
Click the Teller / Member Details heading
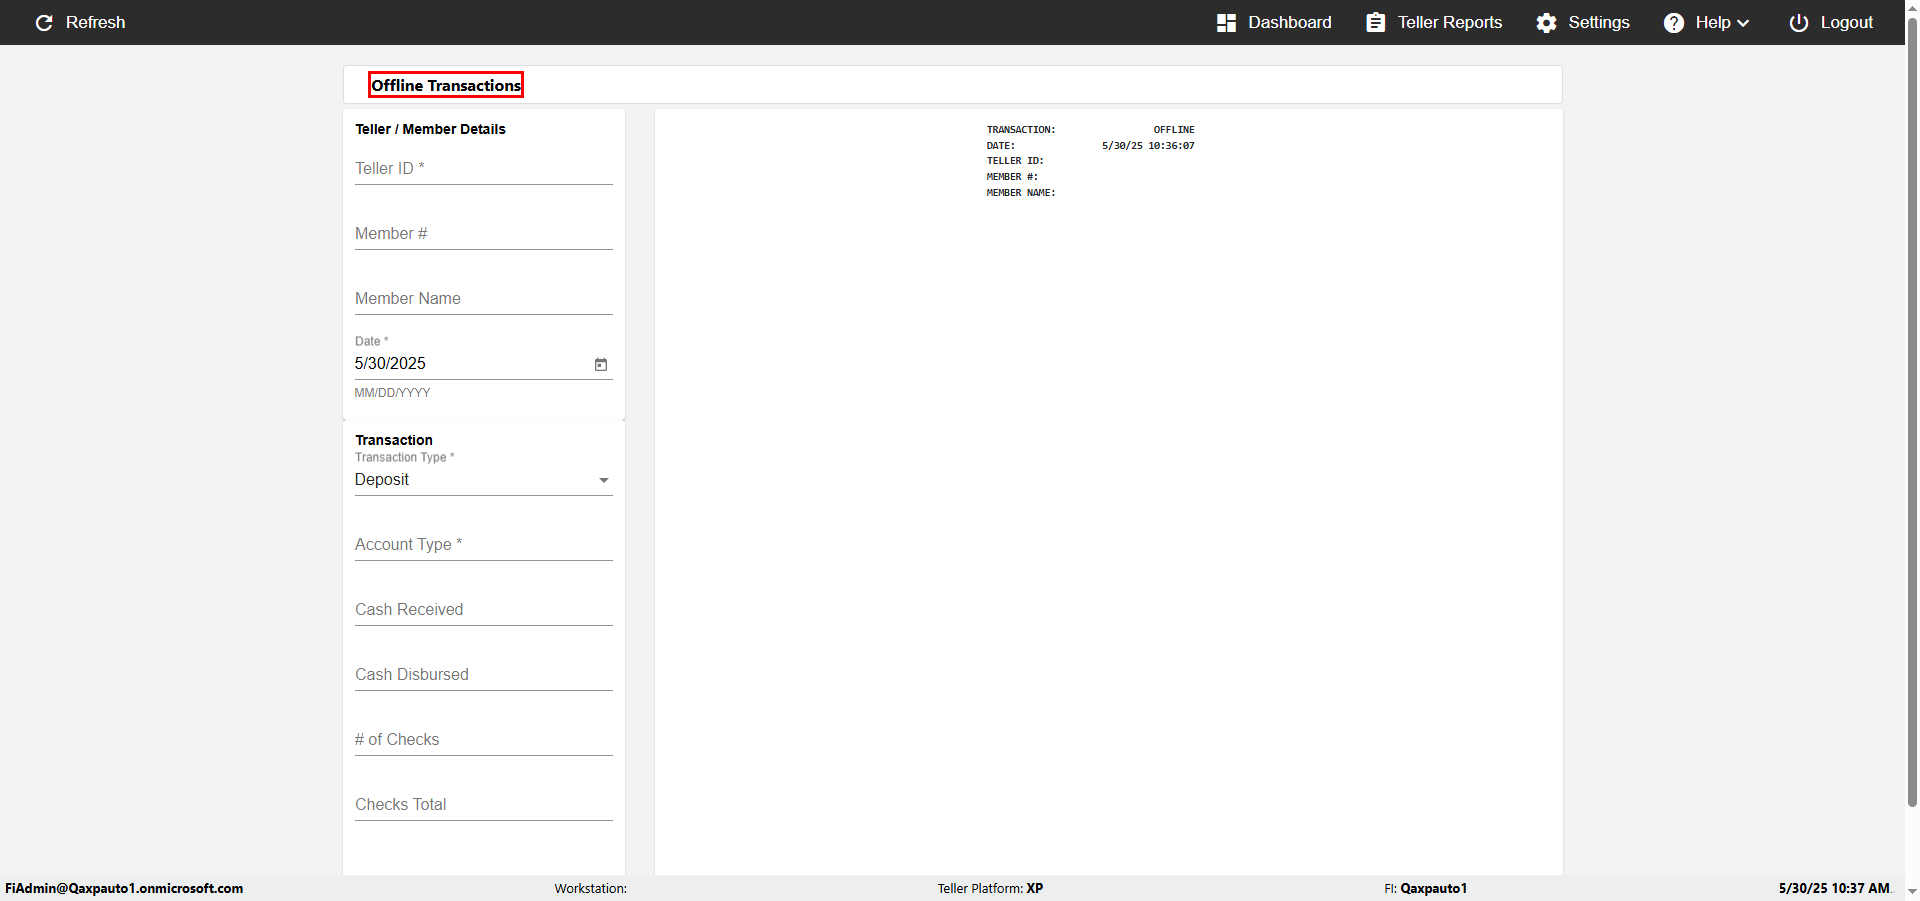[430, 129]
